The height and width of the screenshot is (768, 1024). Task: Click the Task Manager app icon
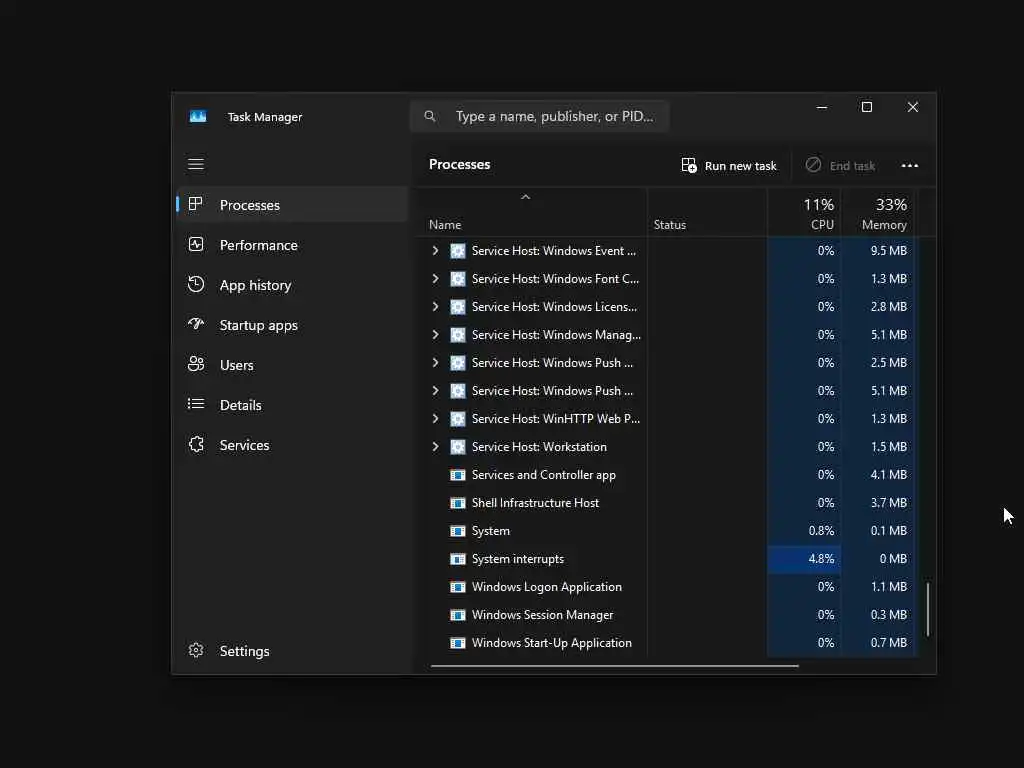(x=198, y=116)
